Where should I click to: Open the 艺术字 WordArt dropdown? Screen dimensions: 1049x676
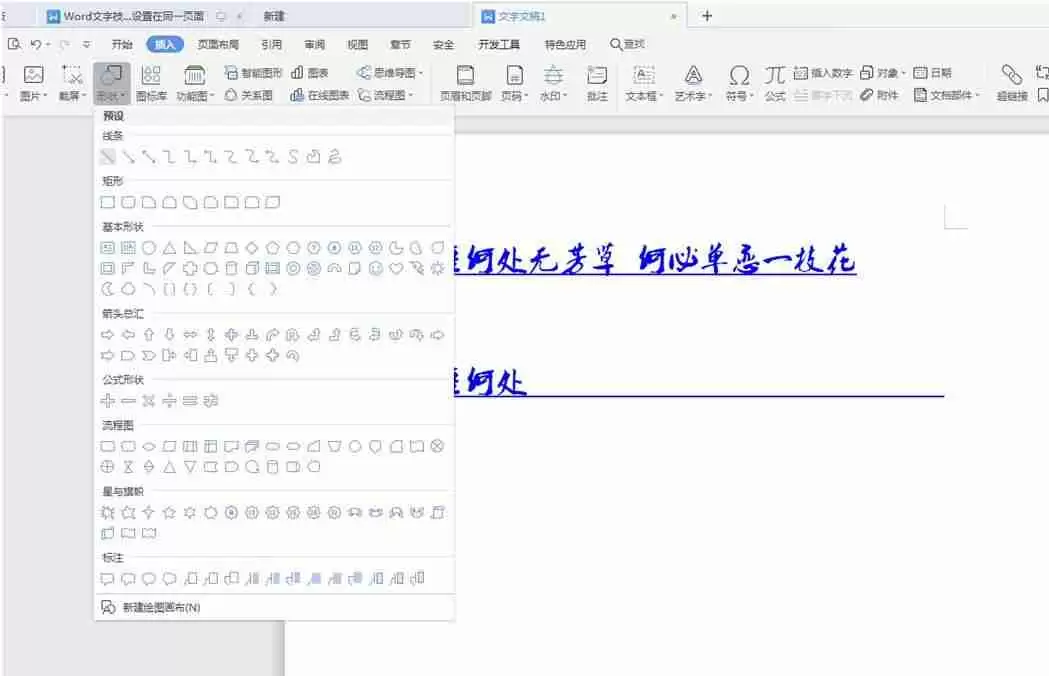coord(692,80)
